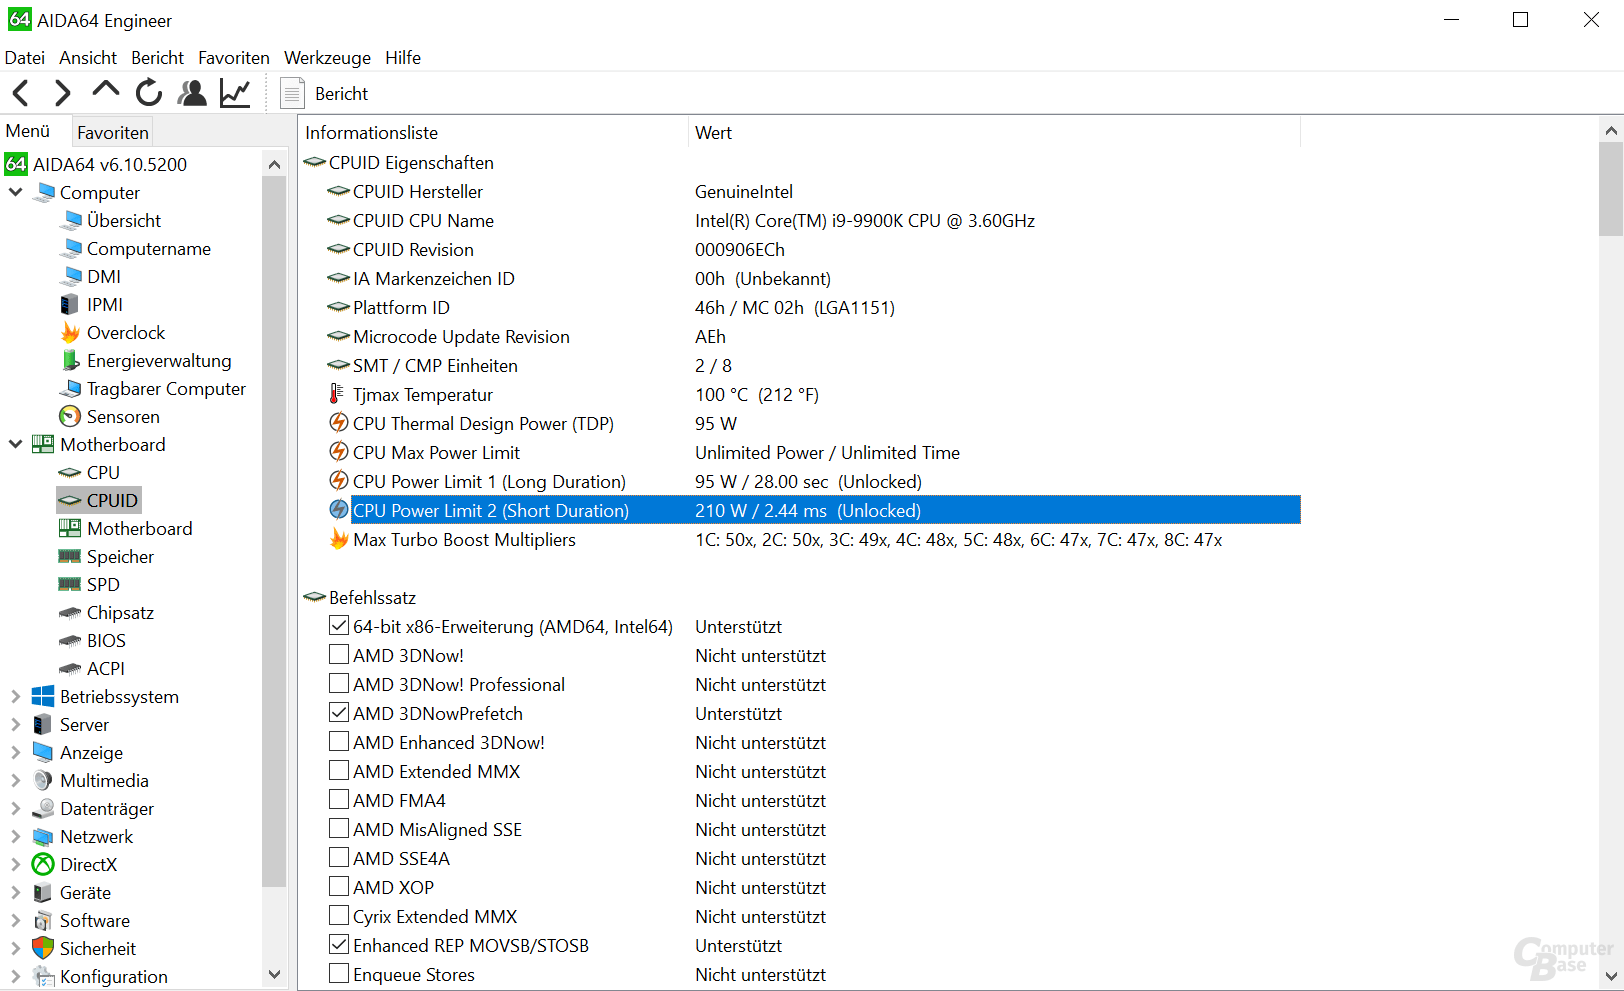Click the sidebar tree scroll down arrow

click(x=274, y=974)
